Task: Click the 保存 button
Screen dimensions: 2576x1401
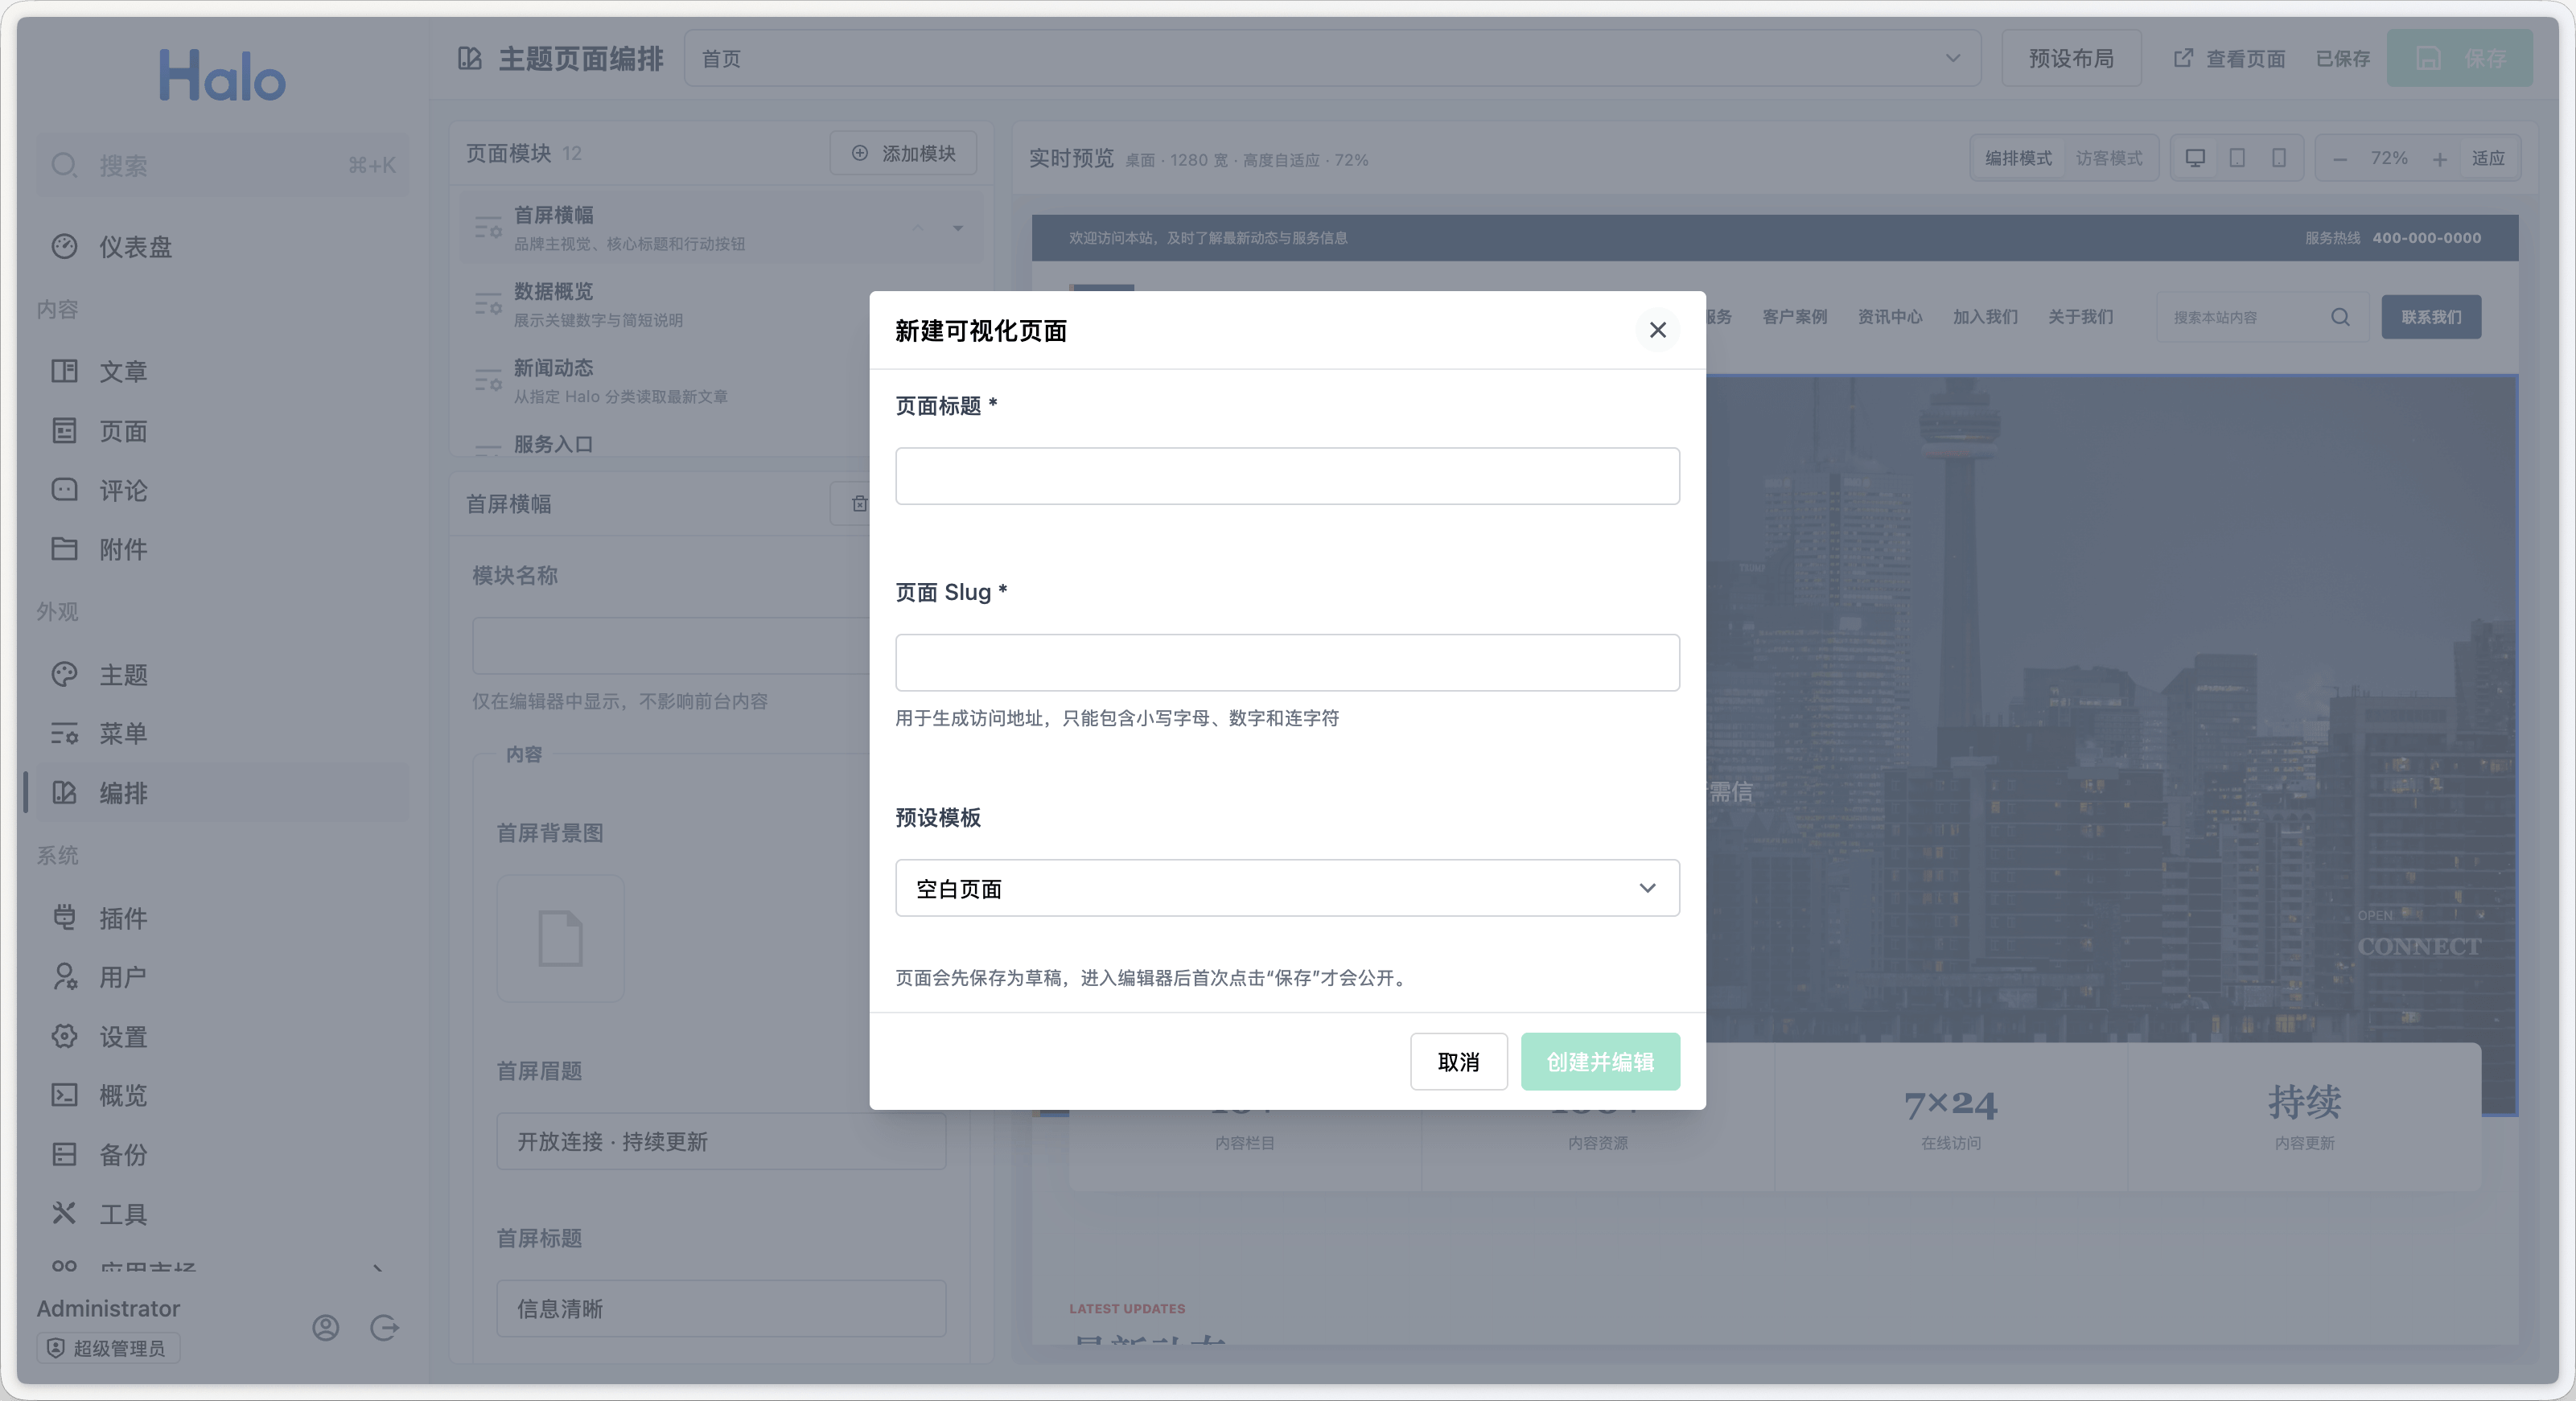Action: pos(2459,58)
